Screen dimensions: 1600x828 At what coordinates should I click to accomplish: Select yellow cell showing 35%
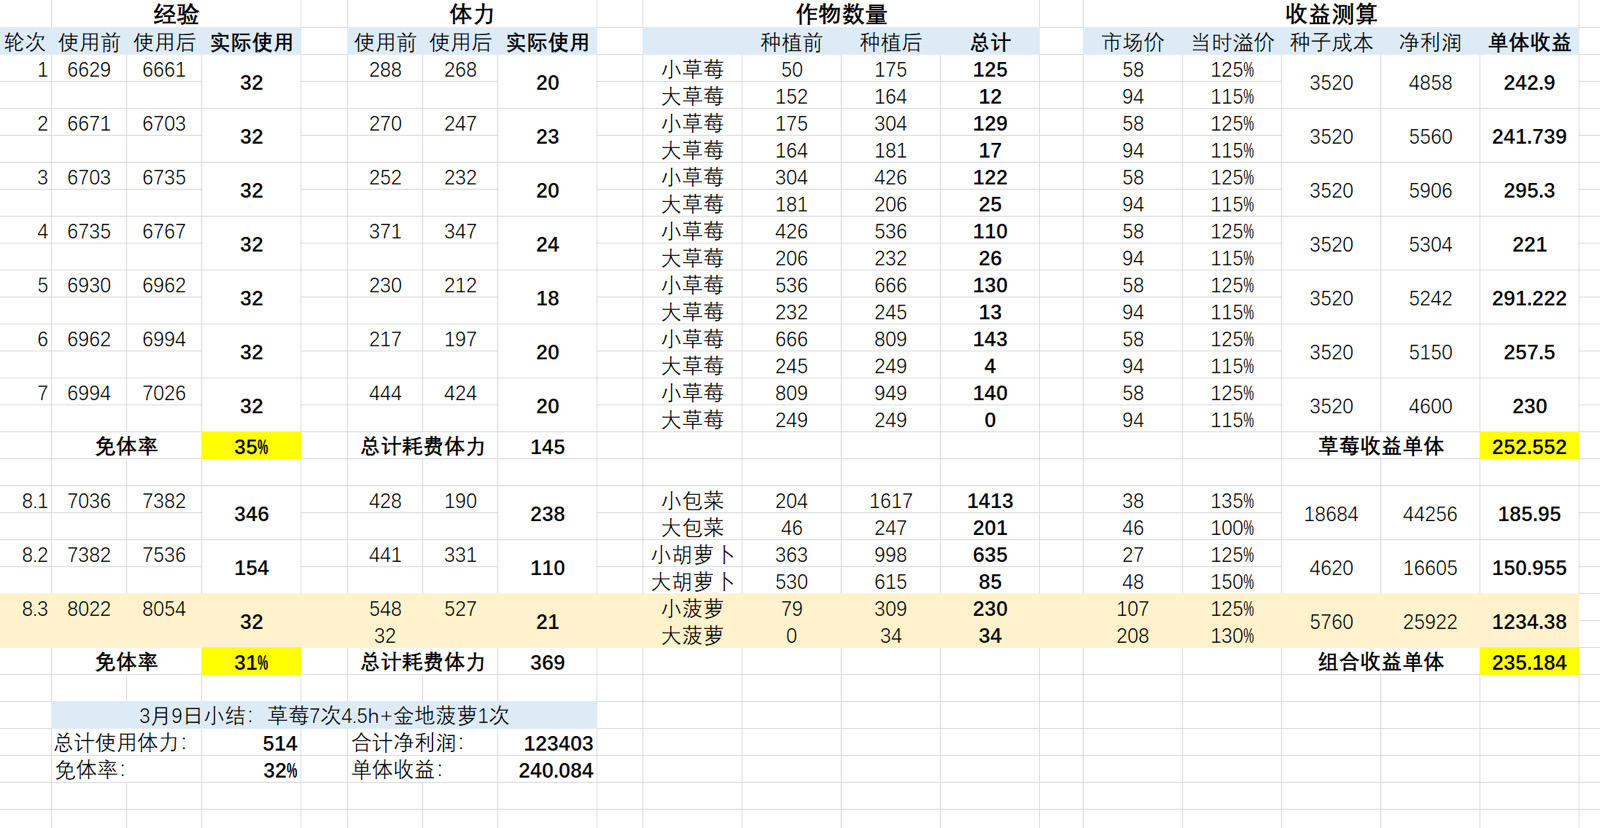click(x=251, y=446)
